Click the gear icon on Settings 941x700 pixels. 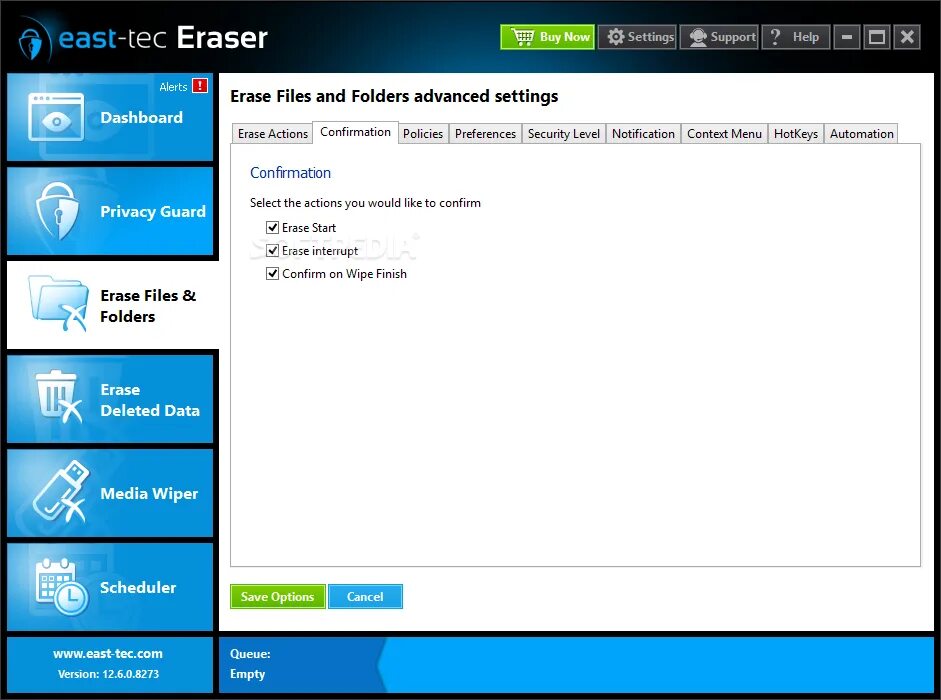[616, 37]
